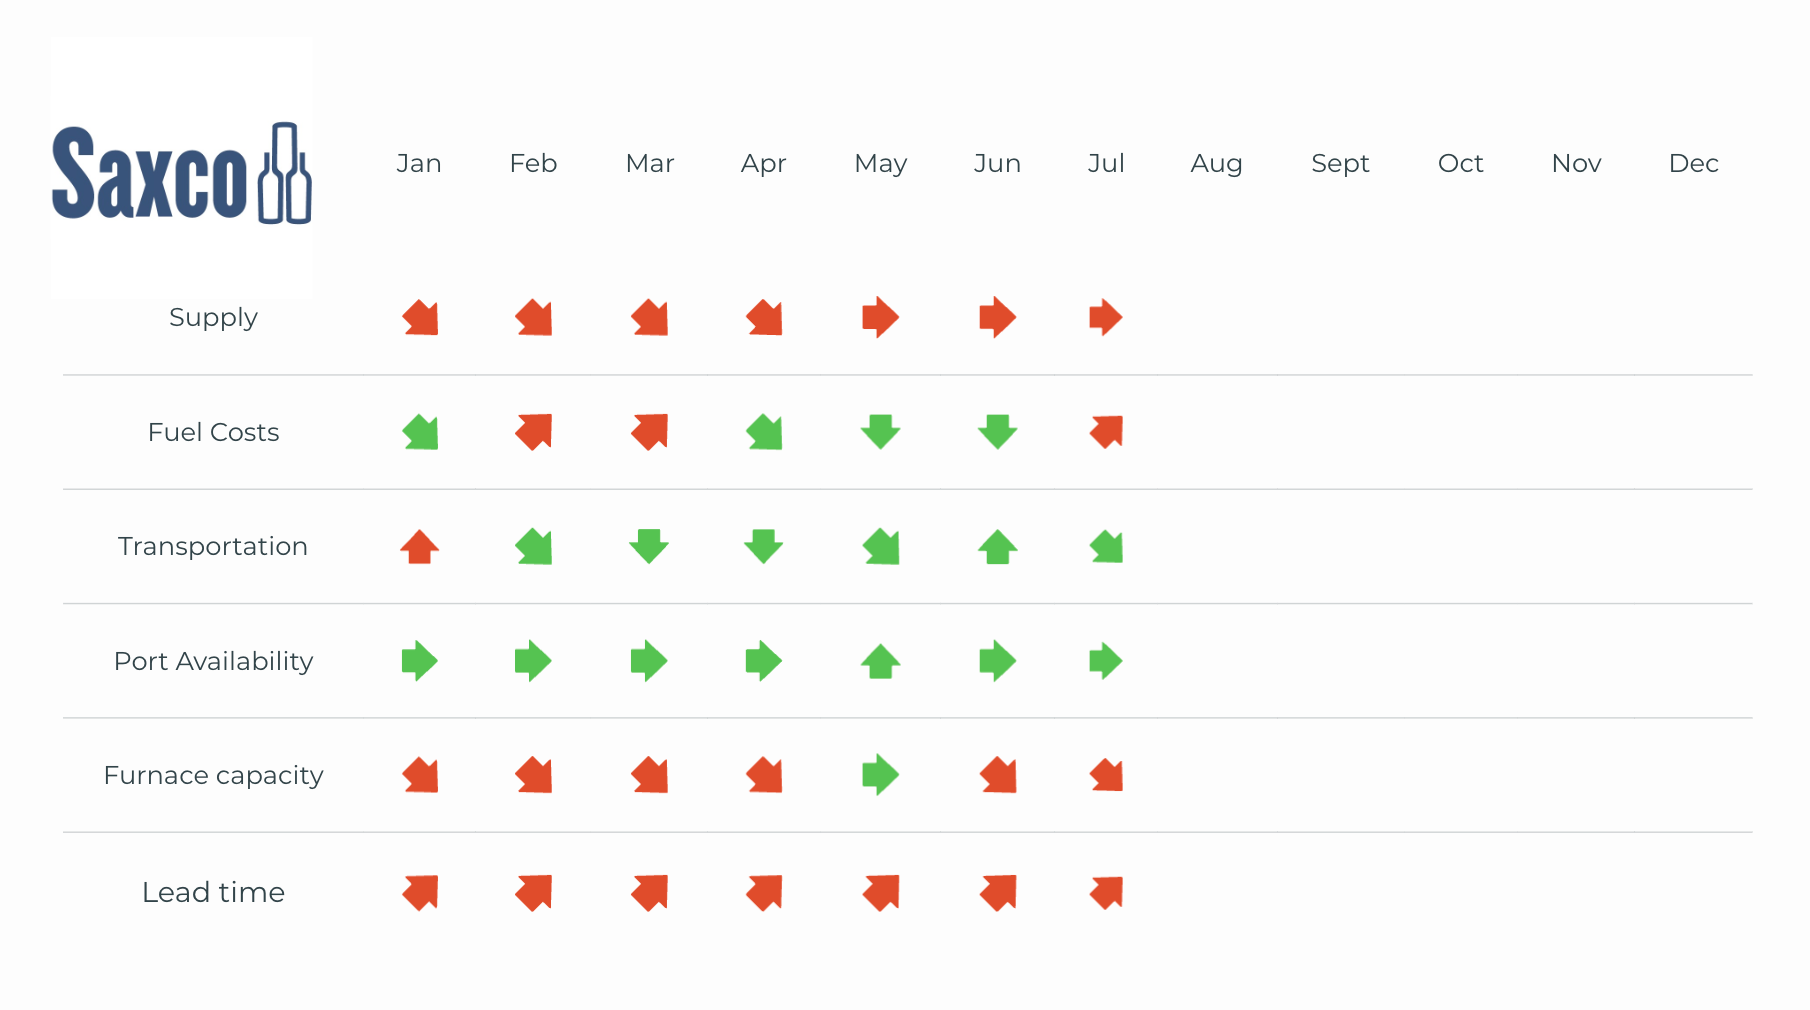Click the Fuel Costs red arrow in February
The height and width of the screenshot is (1010, 1810).
[x=534, y=432]
